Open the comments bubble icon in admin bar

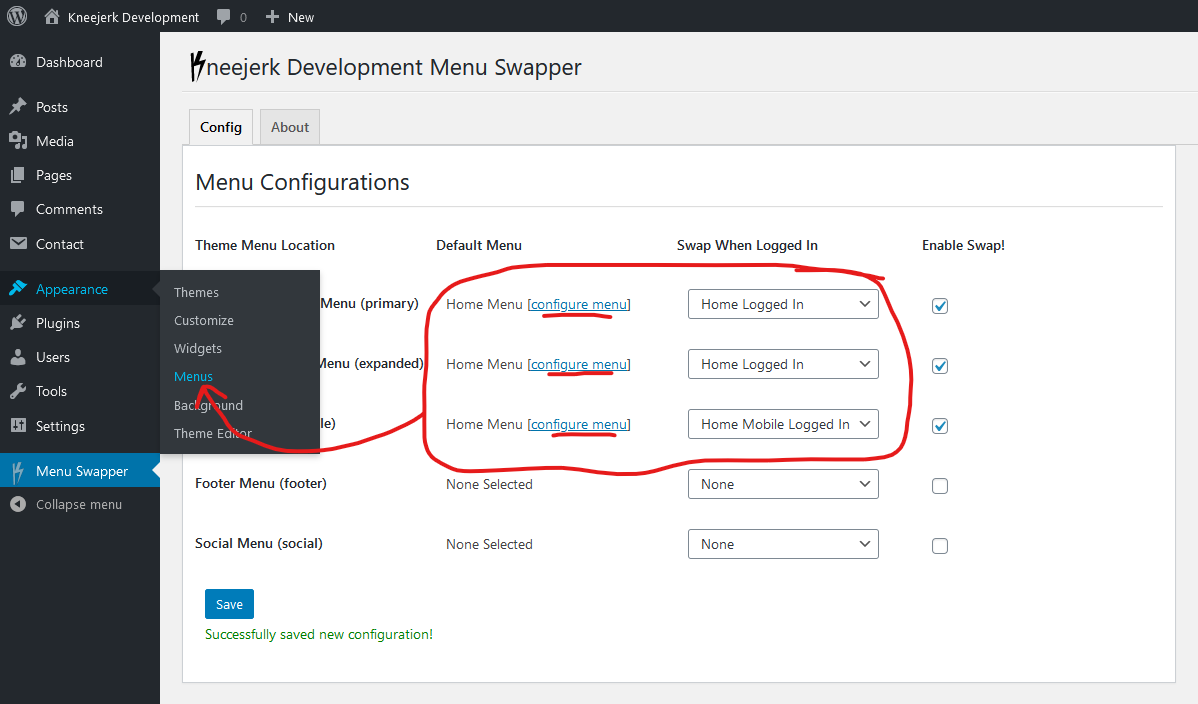pos(223,17)
